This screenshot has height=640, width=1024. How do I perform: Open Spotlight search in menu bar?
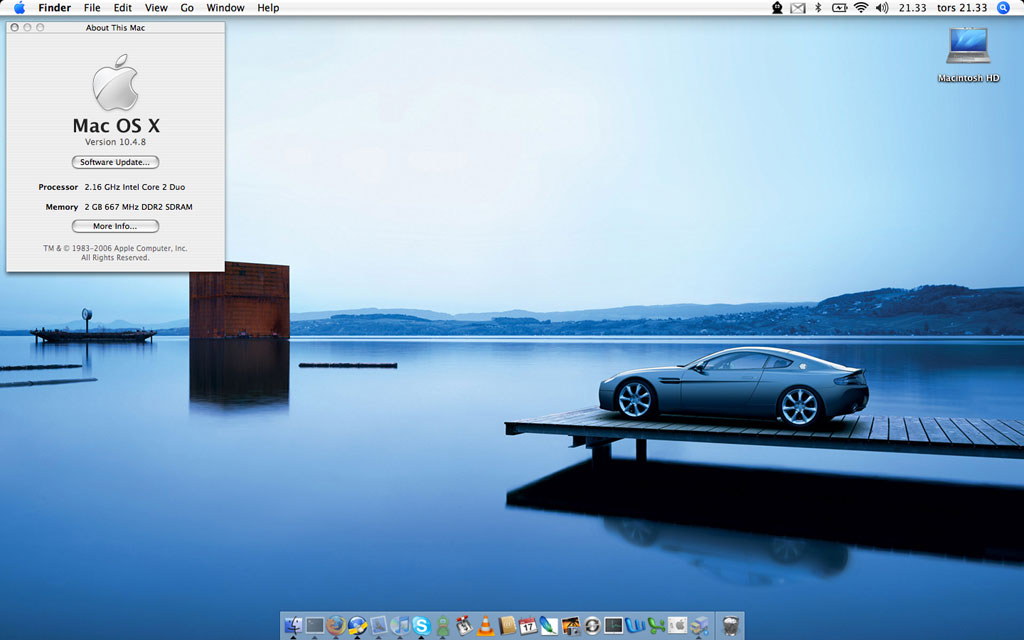tap(1004, 8)
